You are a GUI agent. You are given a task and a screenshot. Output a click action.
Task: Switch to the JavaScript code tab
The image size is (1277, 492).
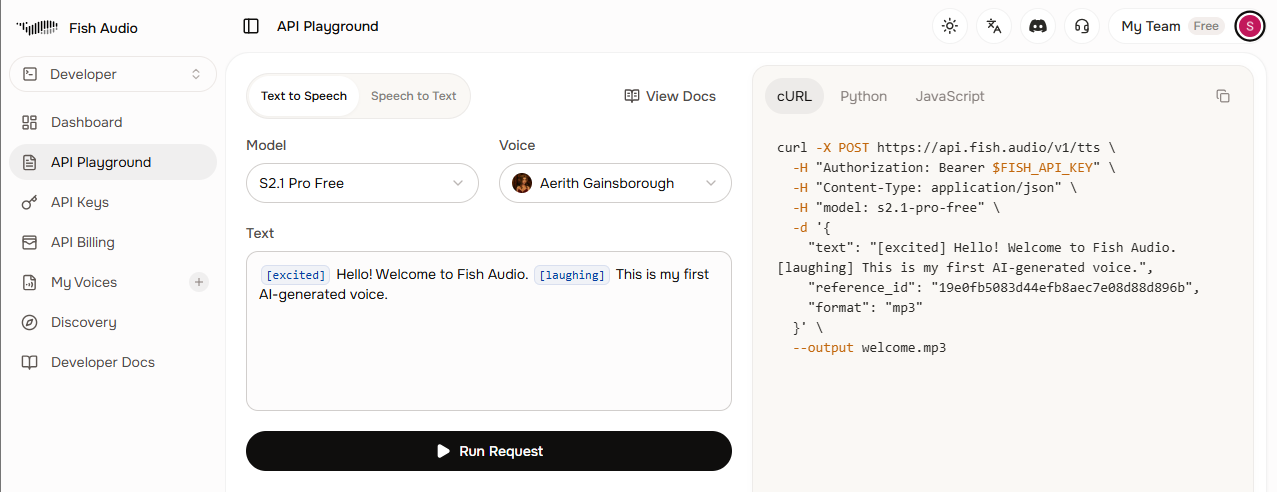point(950,96)
